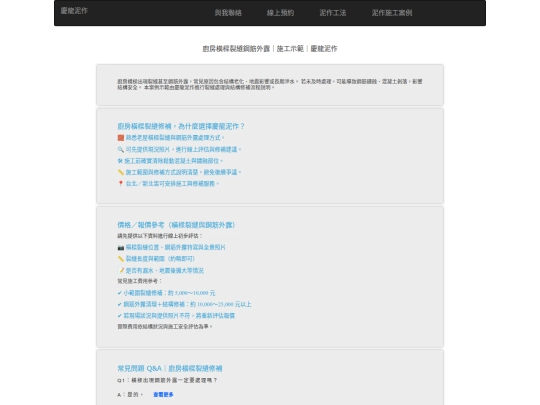Click the intro paragraph about 廚房橫樑
Image resolution: width=540 pixels, height=405 pixels.
click(x=270, y=84)
